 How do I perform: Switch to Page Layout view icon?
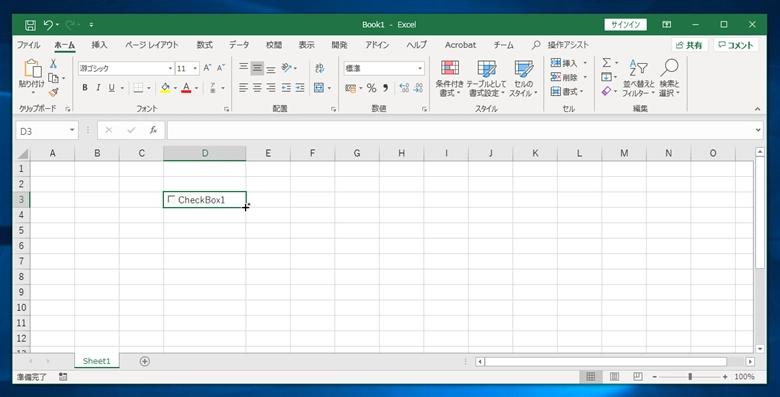(x=614, y=377)
